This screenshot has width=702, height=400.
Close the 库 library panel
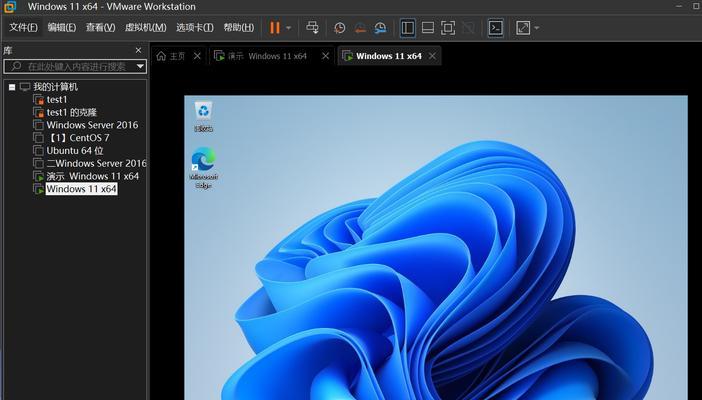[x=138, y=50]
